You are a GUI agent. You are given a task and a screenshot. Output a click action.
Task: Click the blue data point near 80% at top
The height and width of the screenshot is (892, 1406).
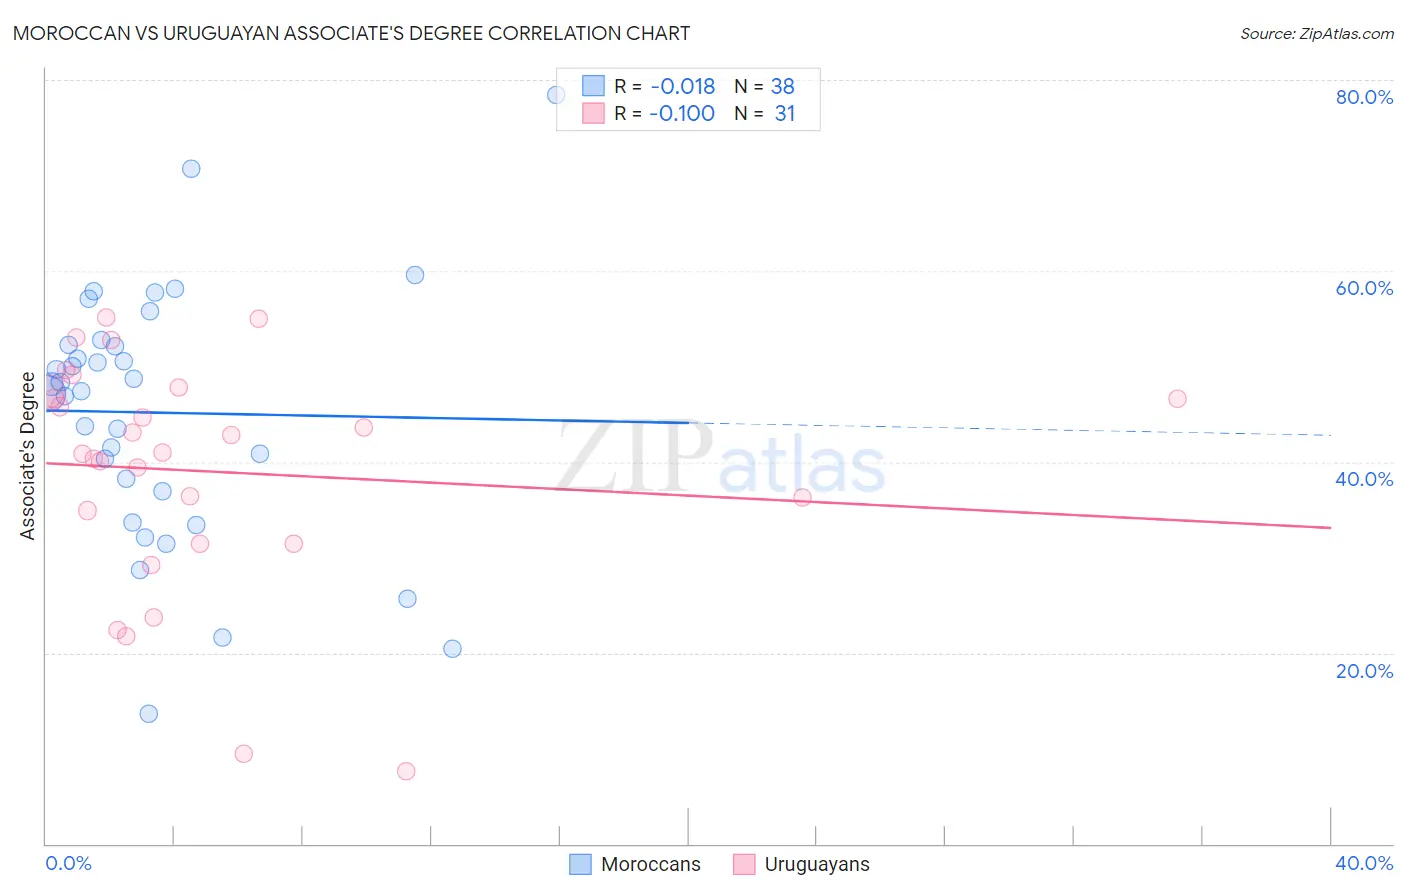(556, 95)
